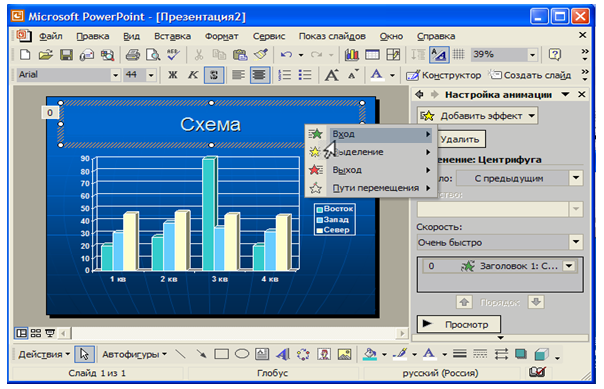Open 3-D style on drawing toolbar

[542, 354]
